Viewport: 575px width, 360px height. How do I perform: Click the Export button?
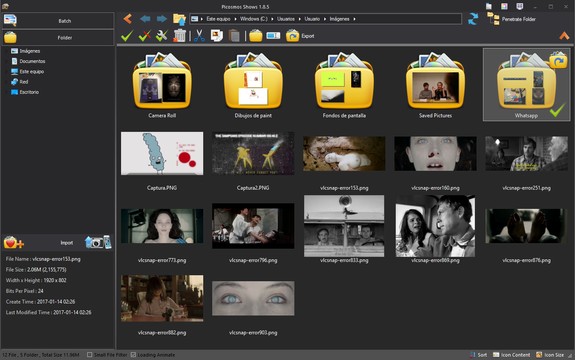(301, 36)
